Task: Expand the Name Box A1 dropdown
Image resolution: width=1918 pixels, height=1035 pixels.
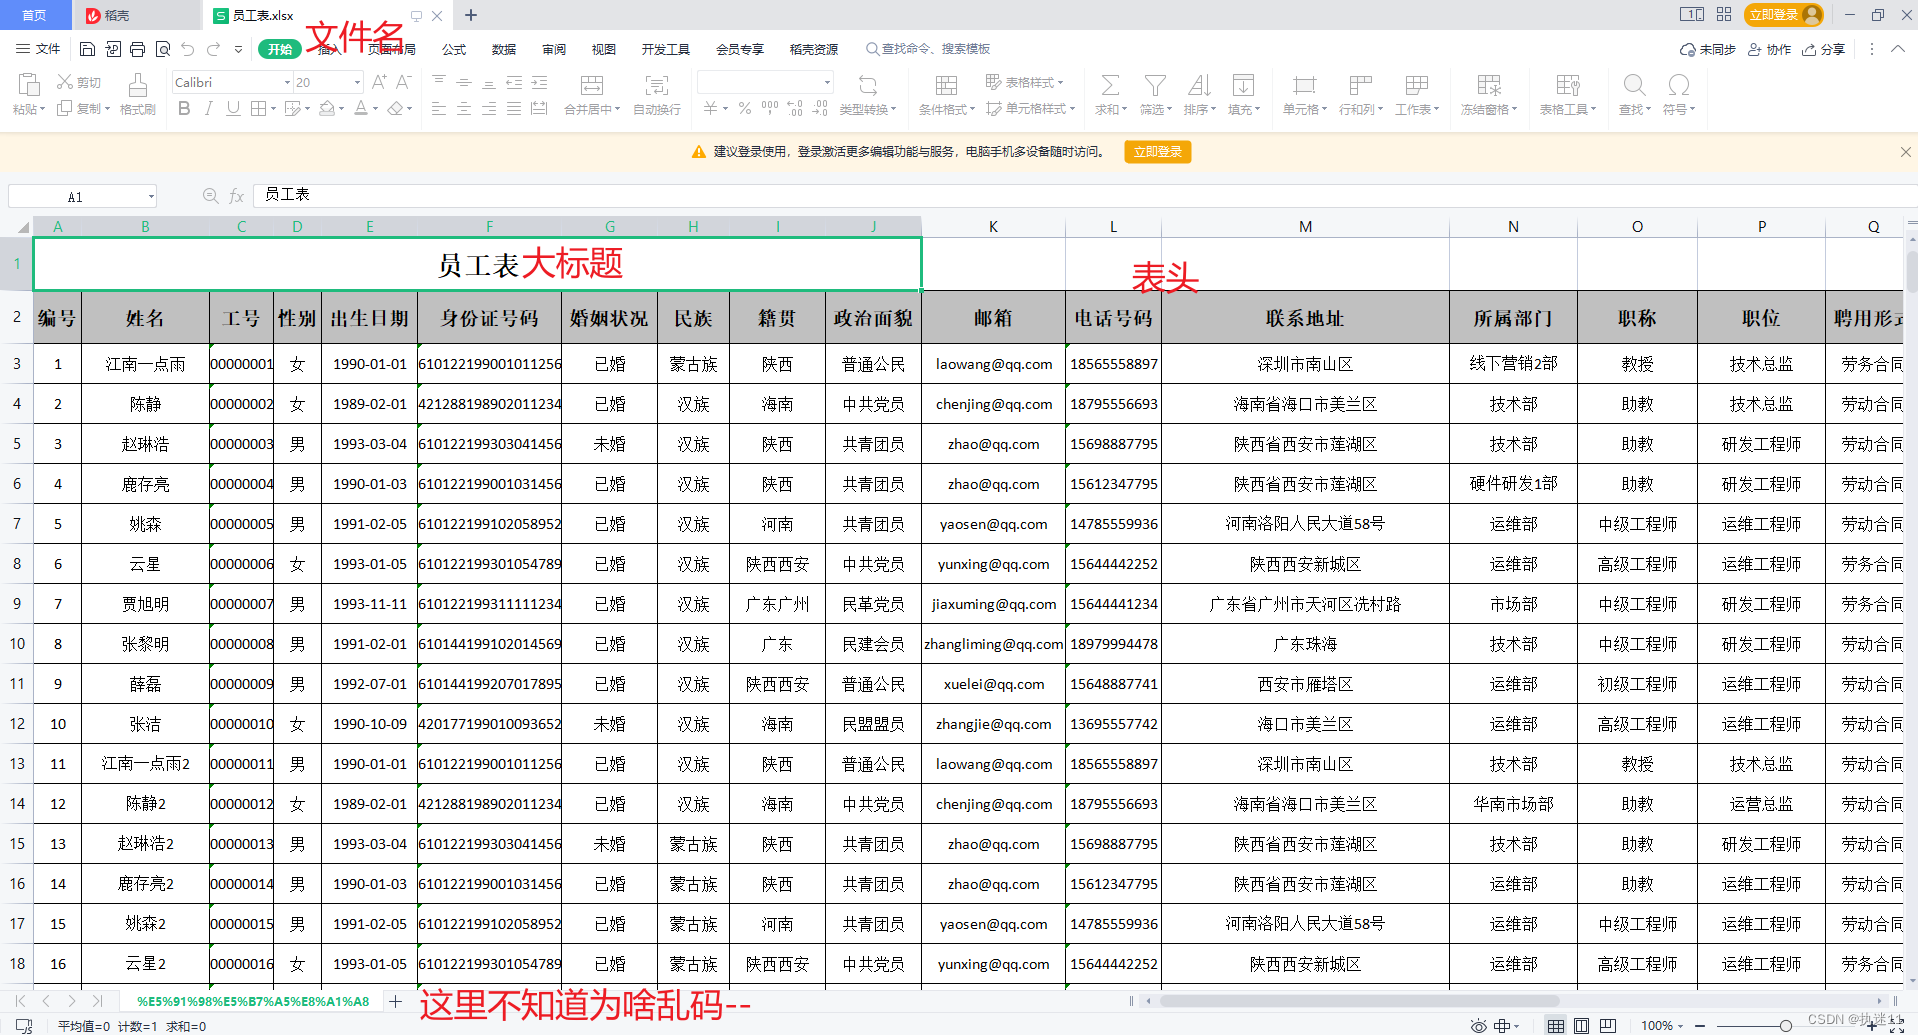Action: [x=151, y=196]
